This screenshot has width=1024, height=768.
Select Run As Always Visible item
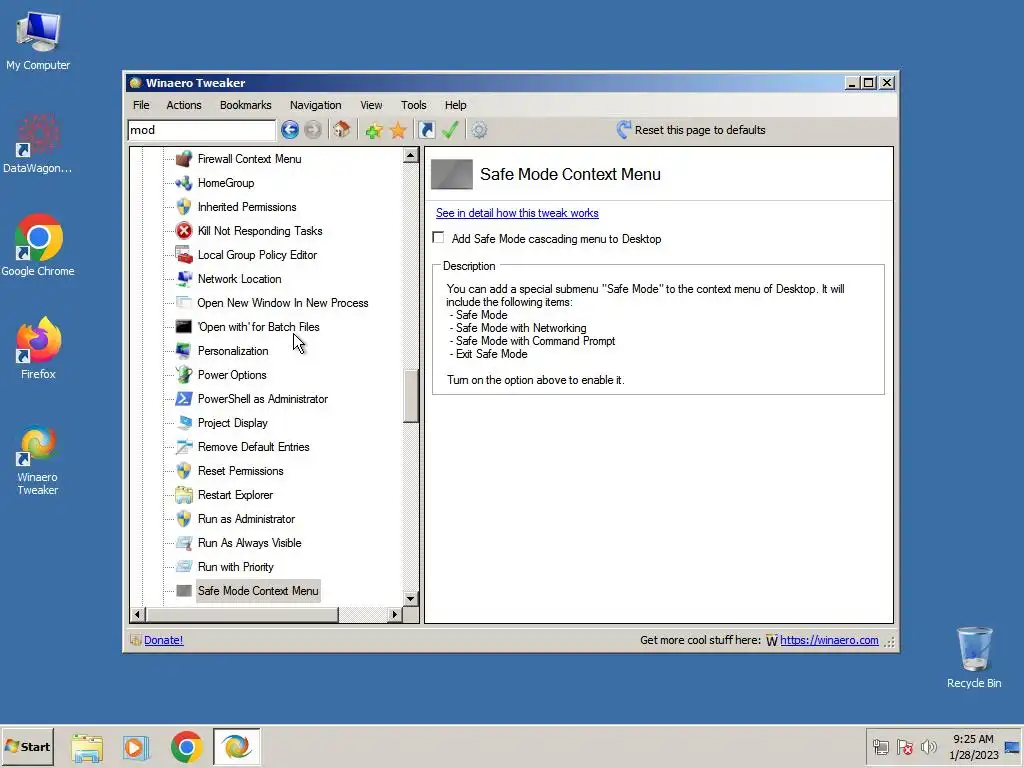(249, 543)
